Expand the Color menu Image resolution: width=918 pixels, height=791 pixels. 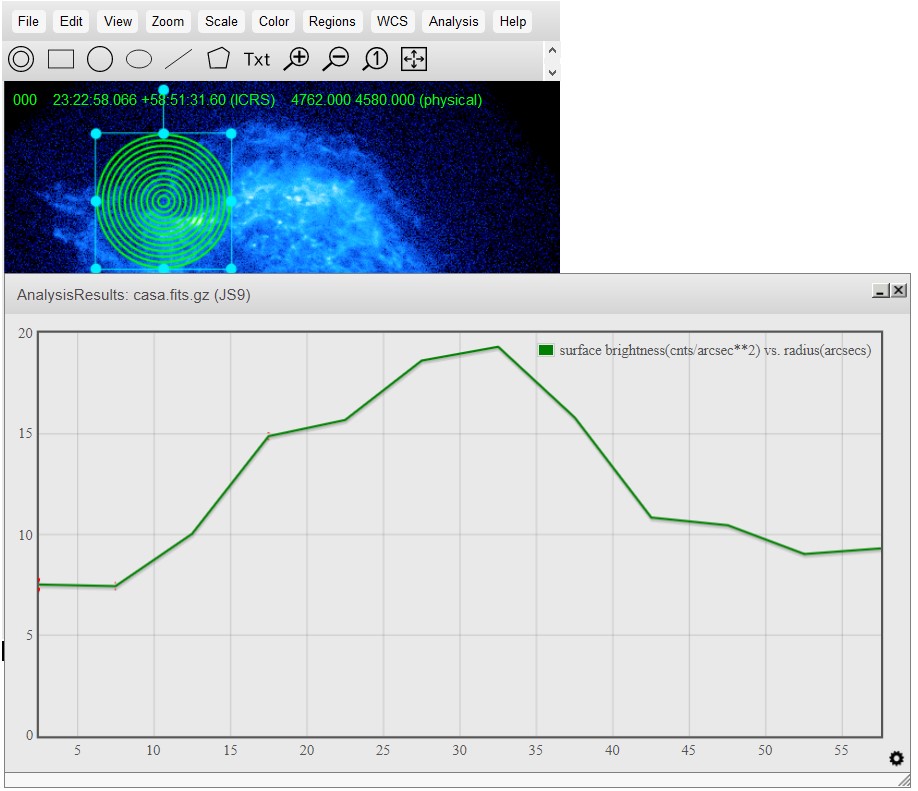click(x=274, y=21)
